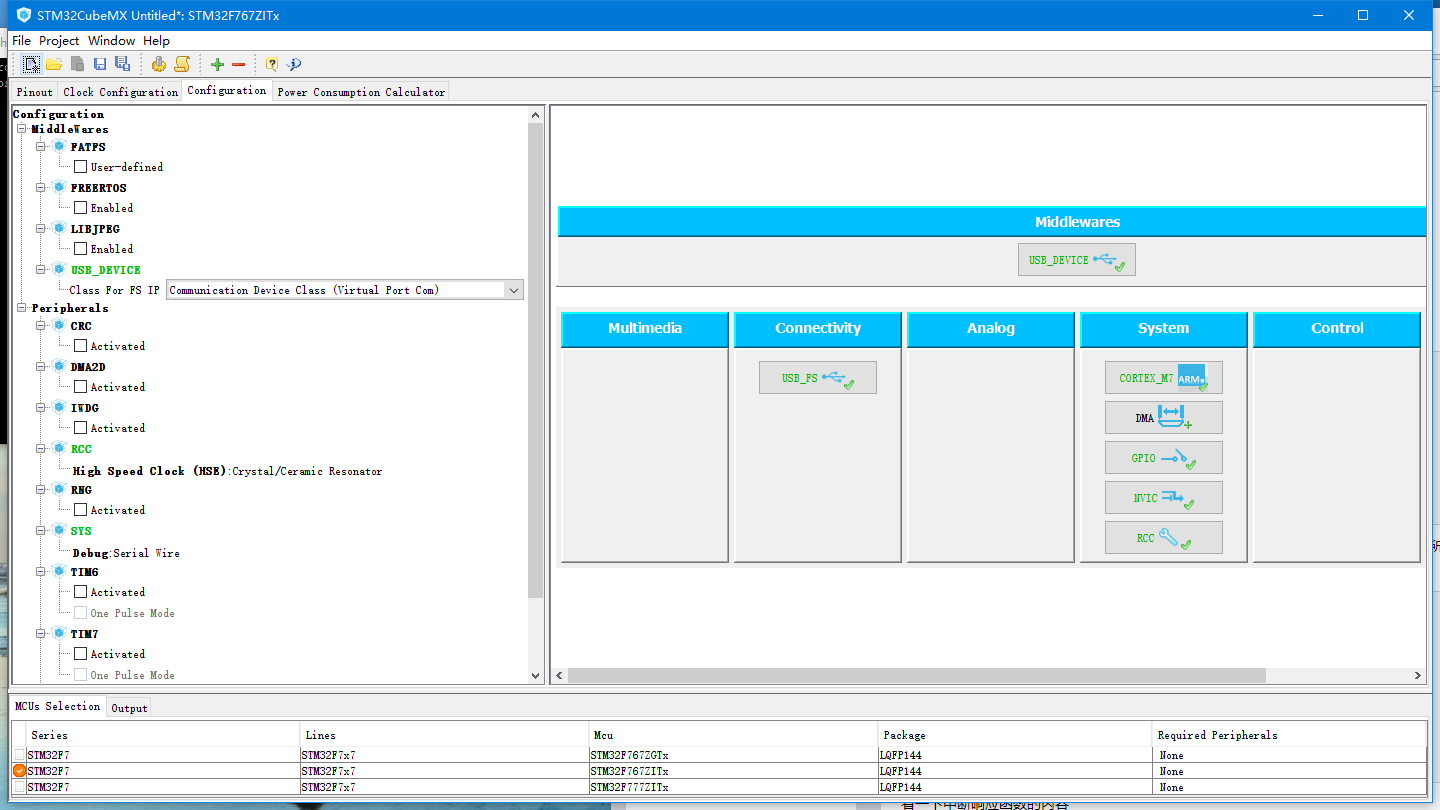Viewport: 1440px width, 810px height.
Task: Click the cube icon beside RCC in tree
Action: click(x=59, y=448)
